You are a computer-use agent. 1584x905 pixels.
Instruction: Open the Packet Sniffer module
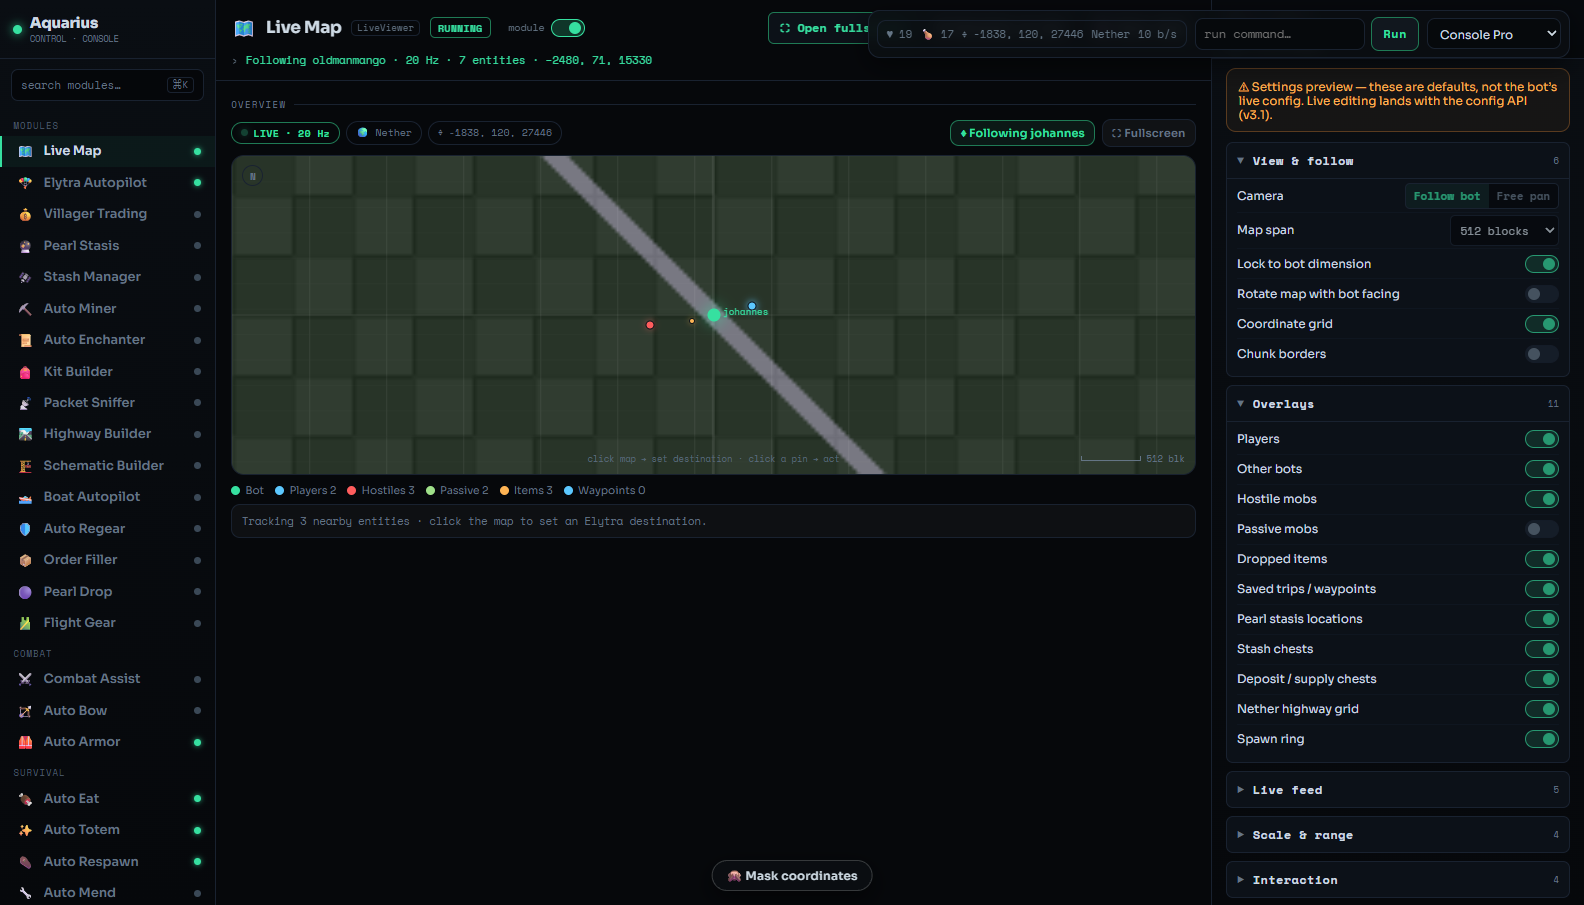click(x=108, y=403)
